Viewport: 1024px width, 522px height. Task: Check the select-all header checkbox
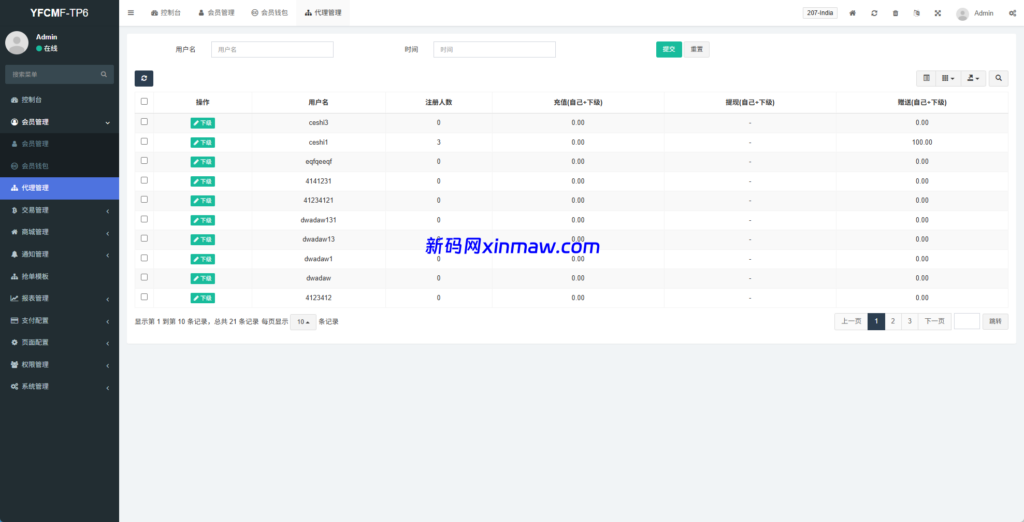144,101
